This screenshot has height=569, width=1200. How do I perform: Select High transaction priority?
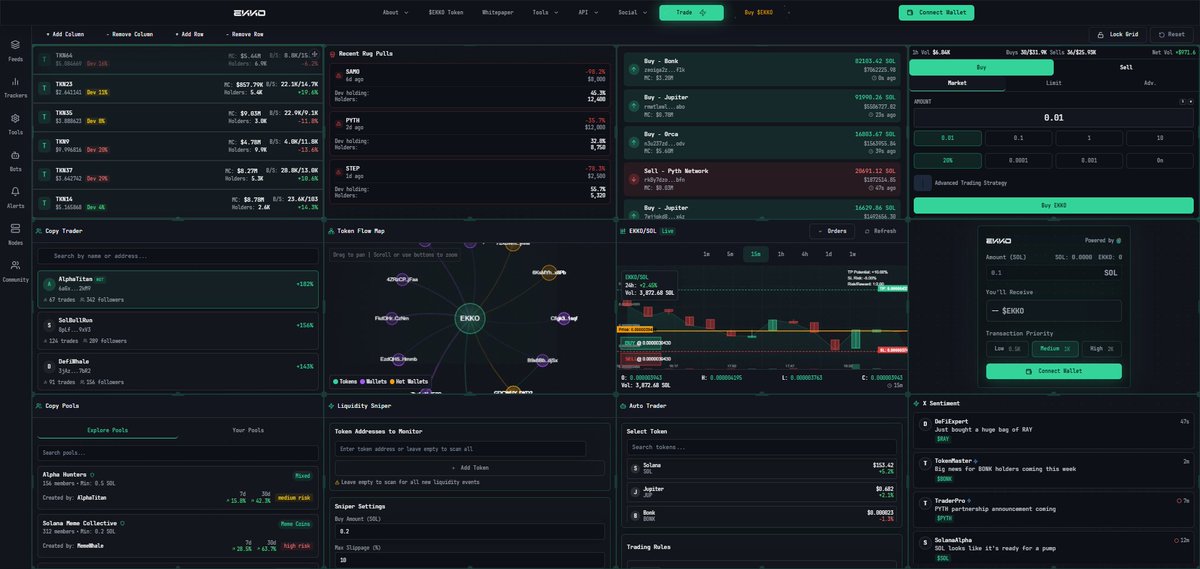[x=1101, y=349]
